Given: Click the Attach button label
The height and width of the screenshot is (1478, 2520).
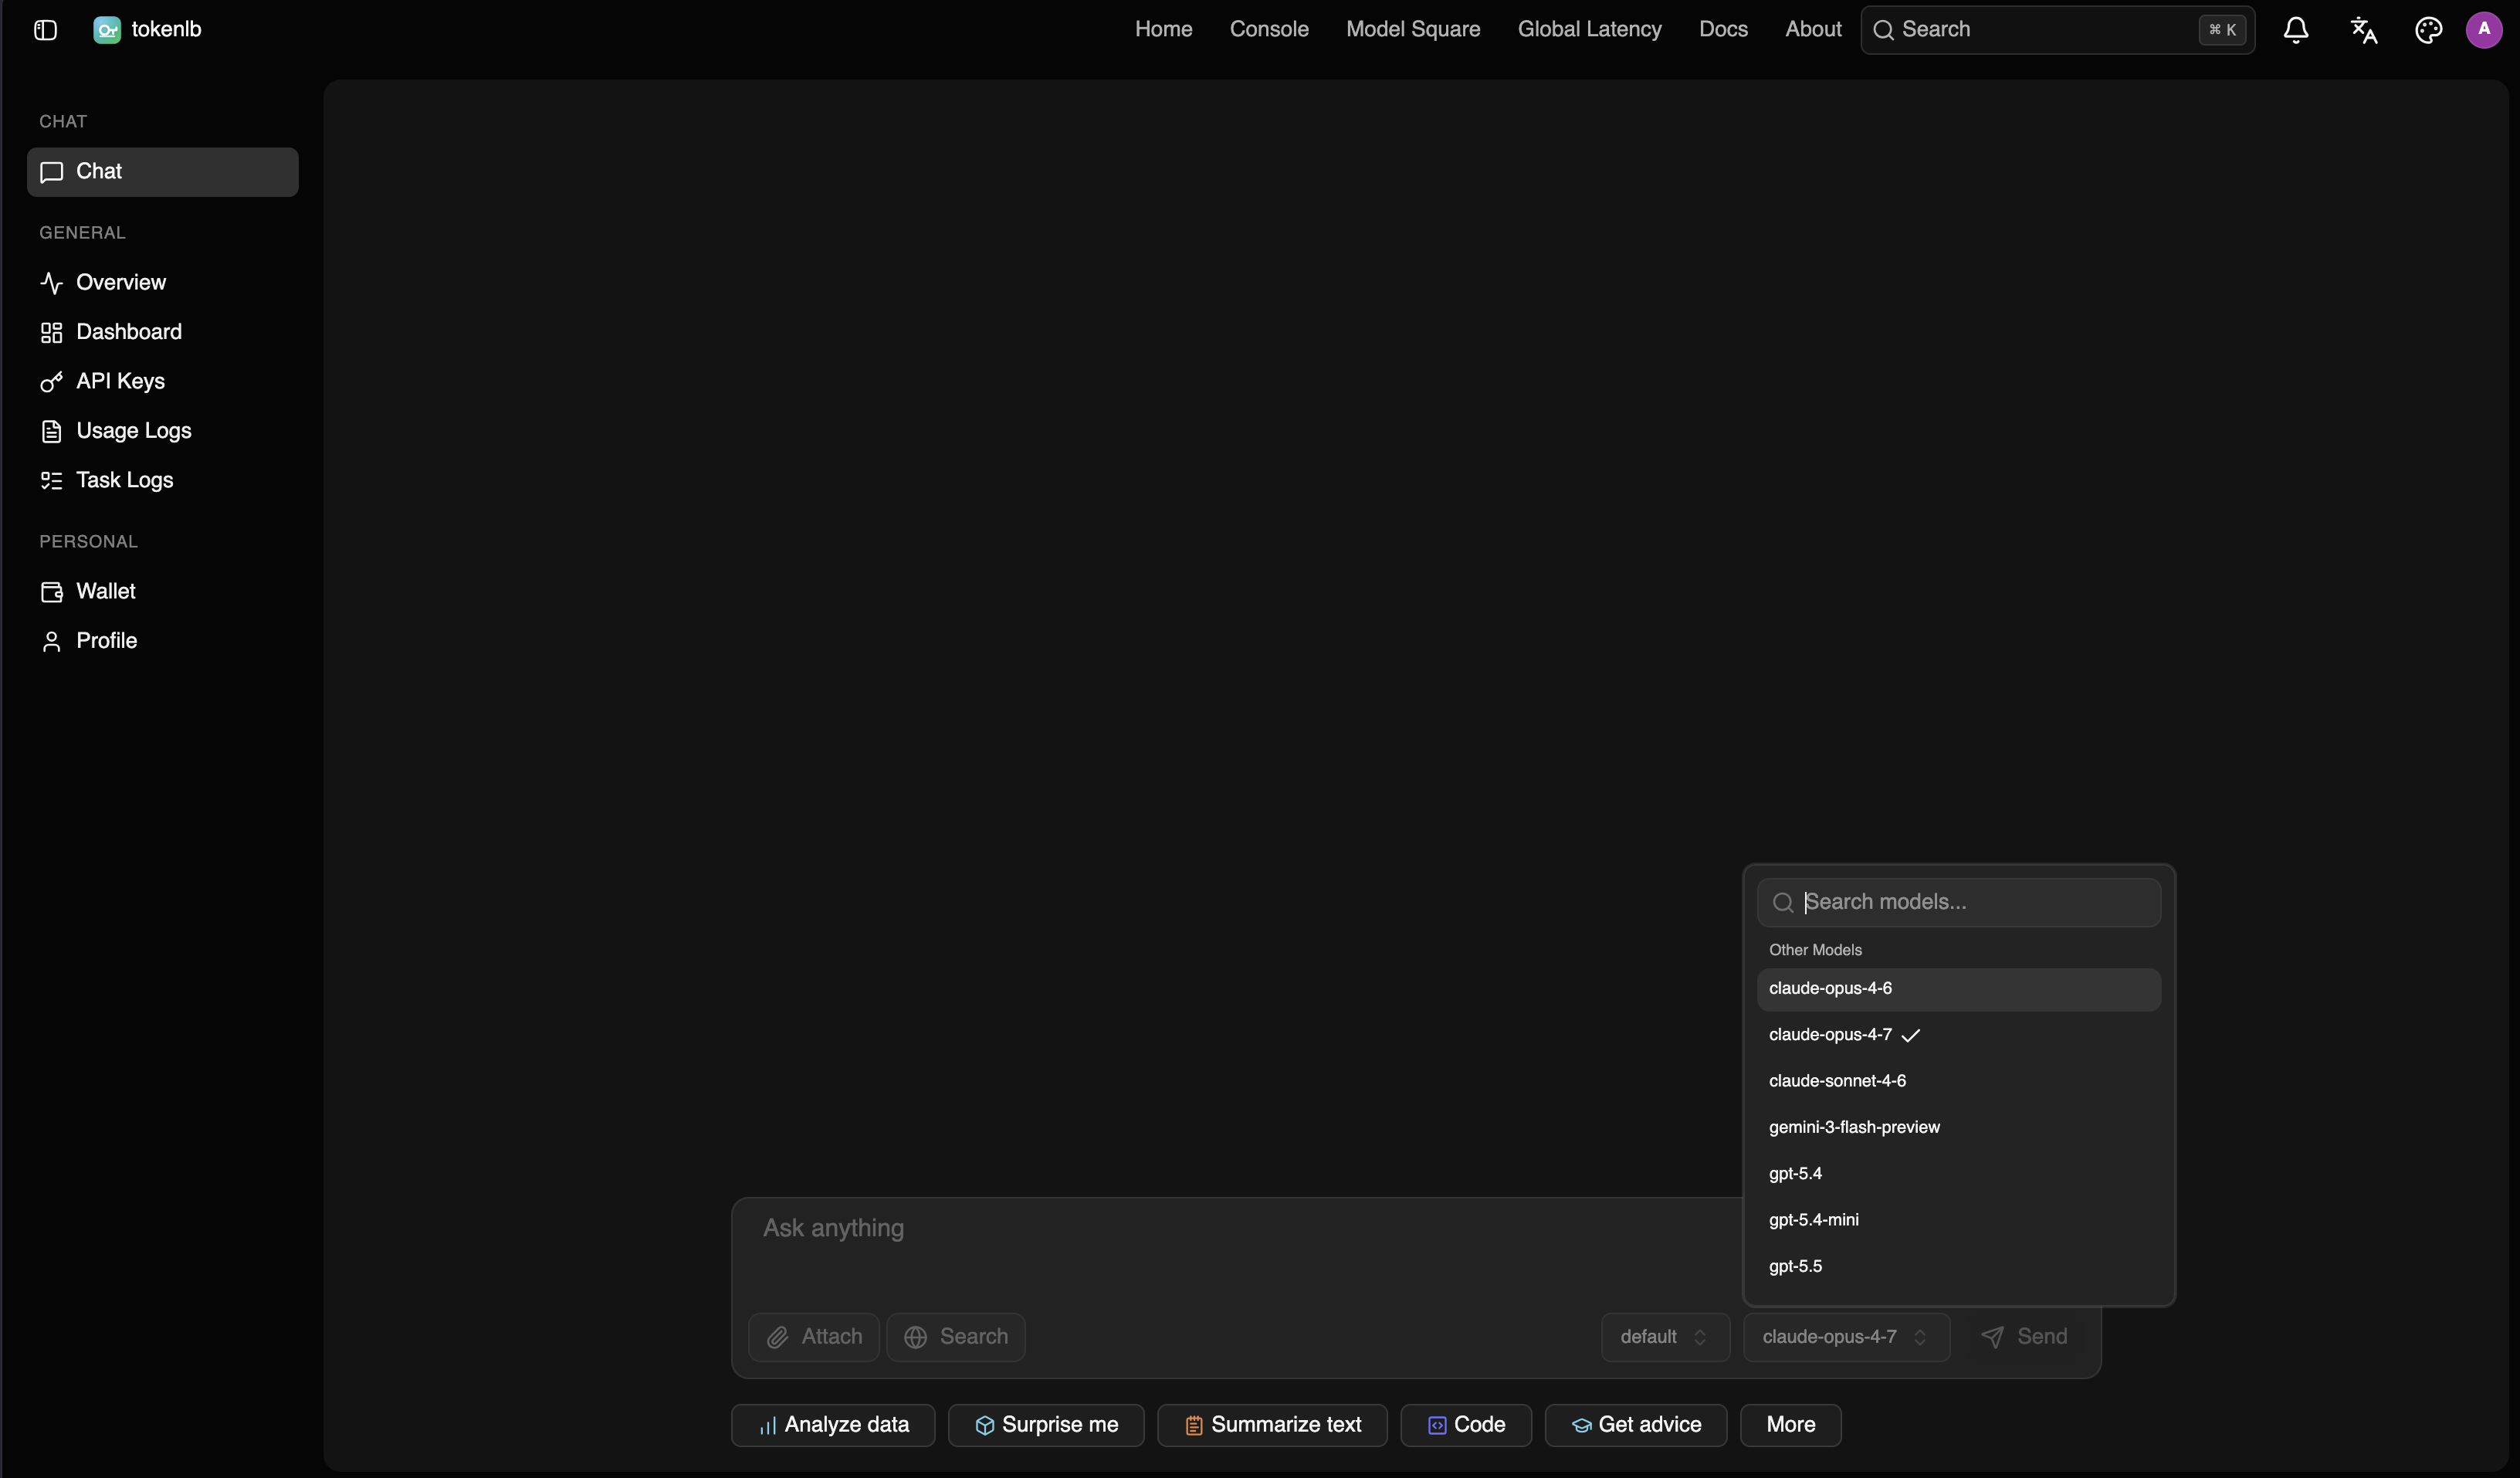Looking at the screenshot, I should tap(832, 1337).
